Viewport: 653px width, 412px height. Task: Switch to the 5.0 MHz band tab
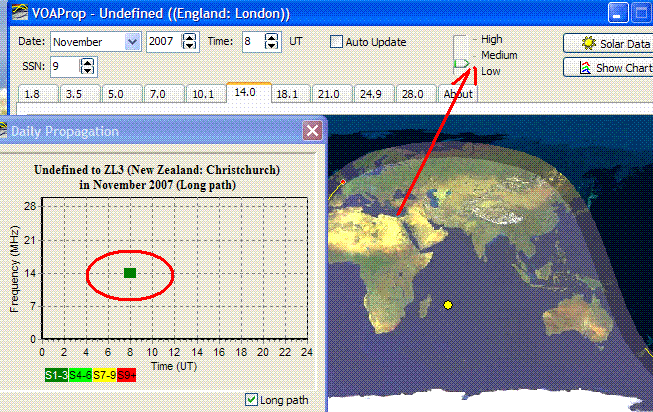click(x=122, y=94)
